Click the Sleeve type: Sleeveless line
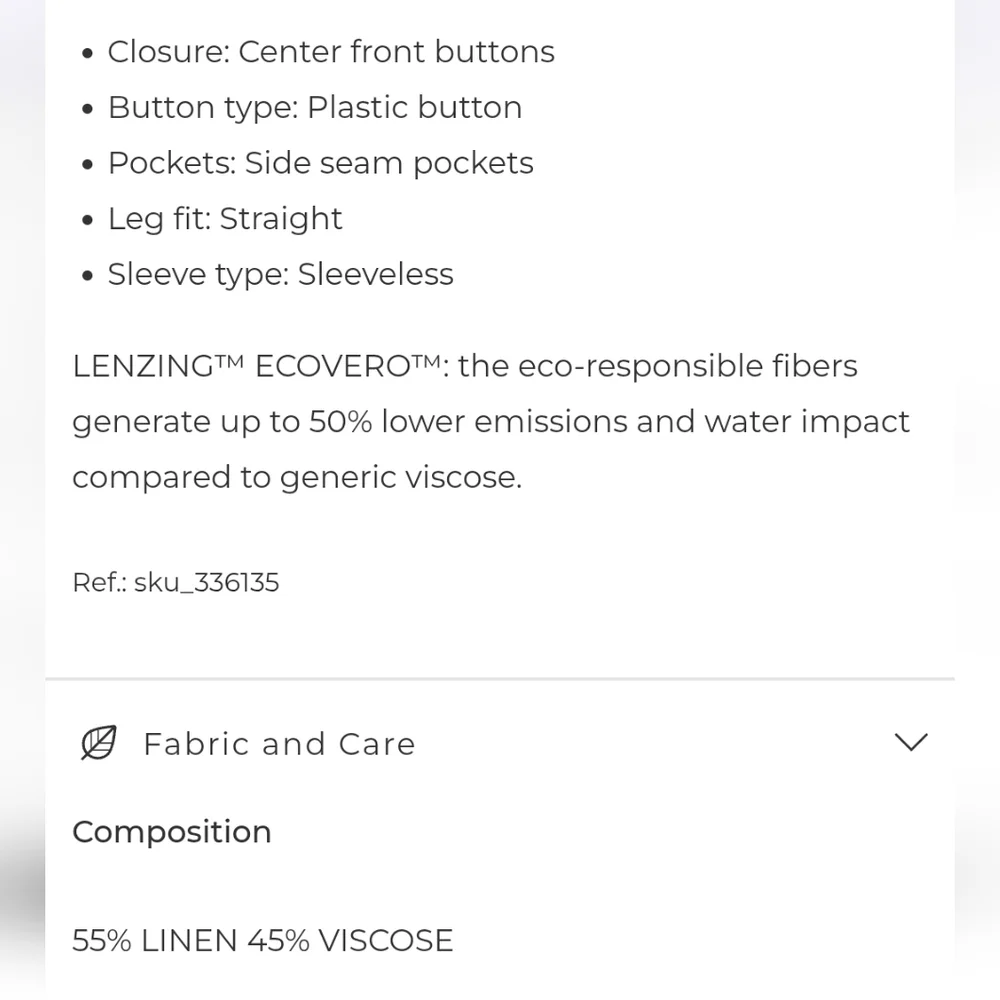1000x1000 pixels. click(281, 274)
